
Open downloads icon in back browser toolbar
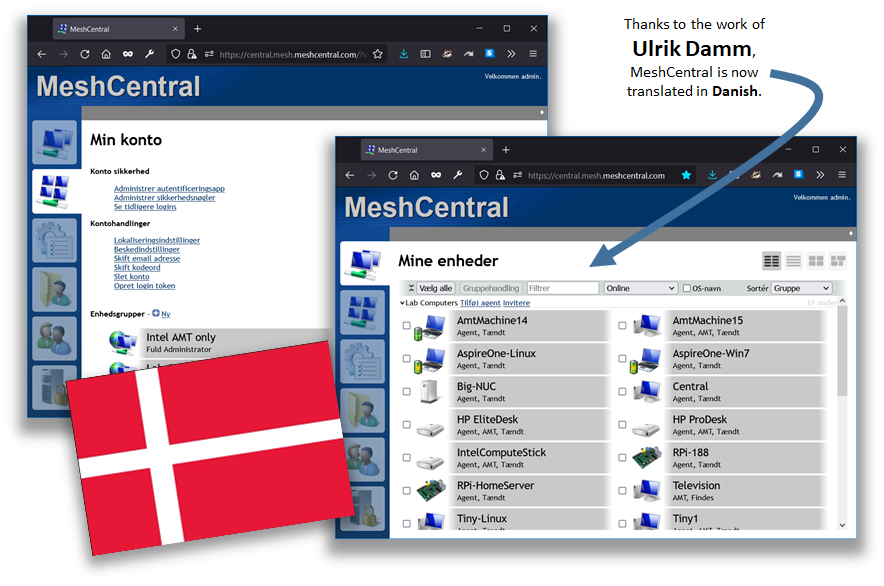(404, 54)
